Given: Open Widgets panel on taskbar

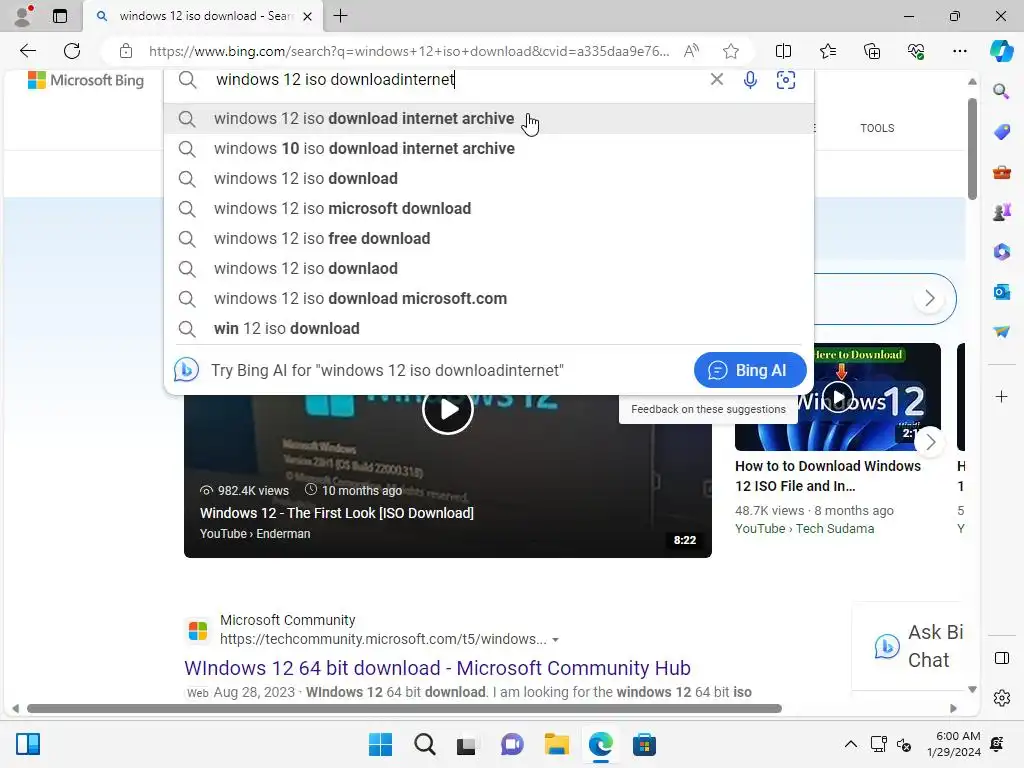Looking at the screenshot, I should click(x=28, y=744).
